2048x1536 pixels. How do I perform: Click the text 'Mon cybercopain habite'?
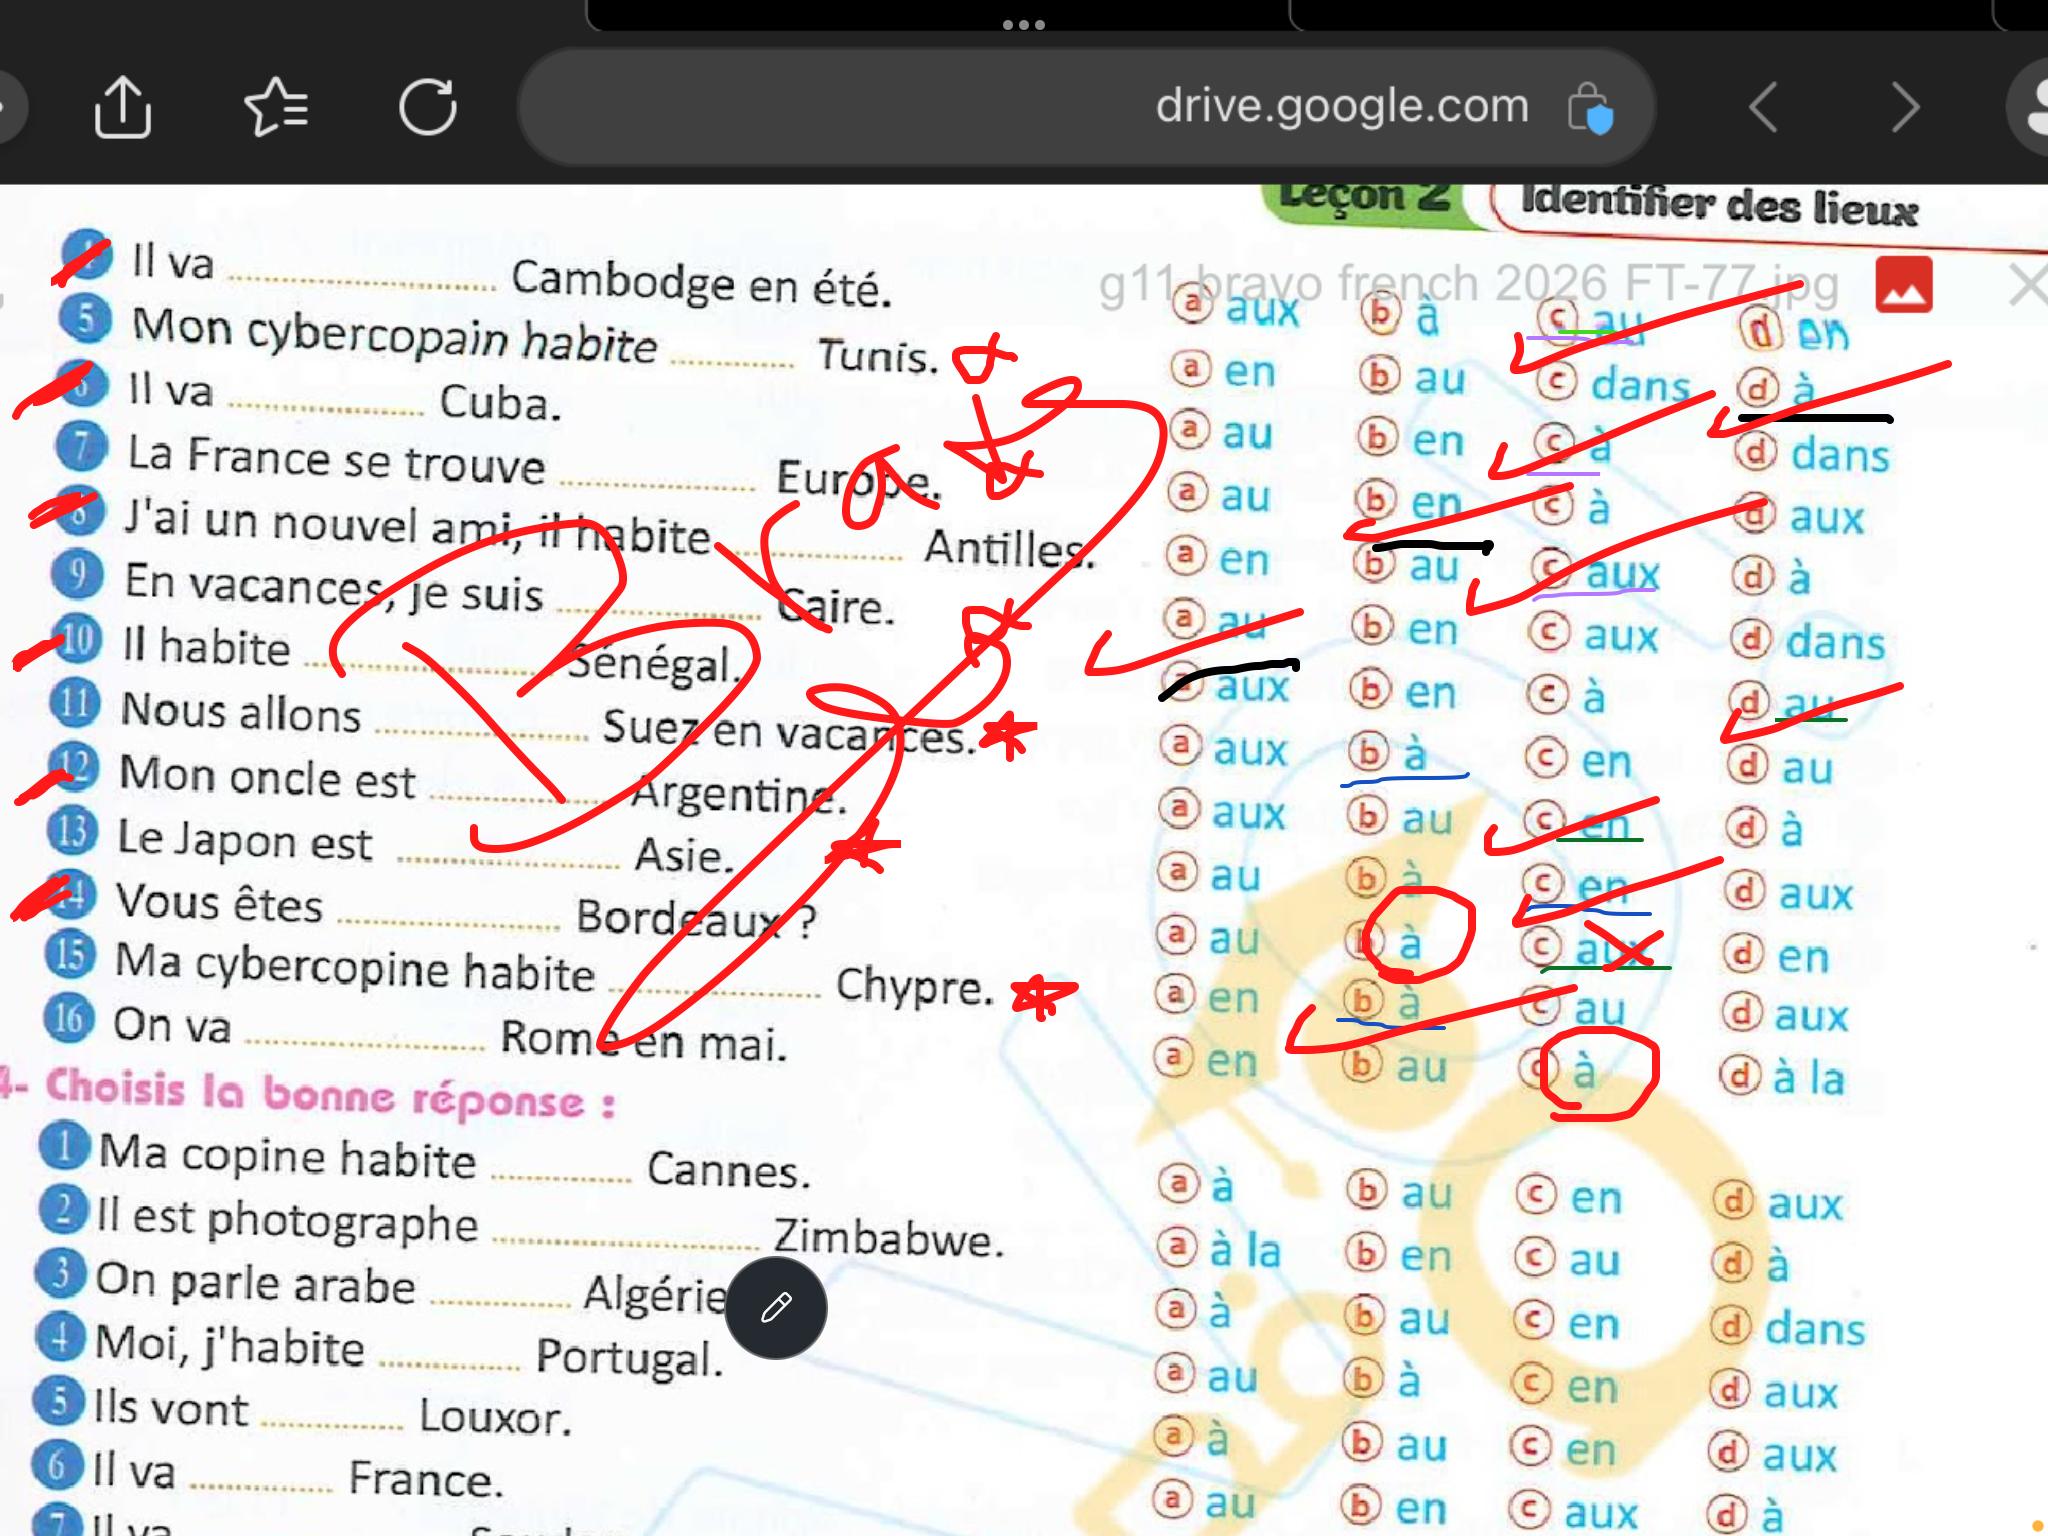pyautogui.click(x=394, y=336)
